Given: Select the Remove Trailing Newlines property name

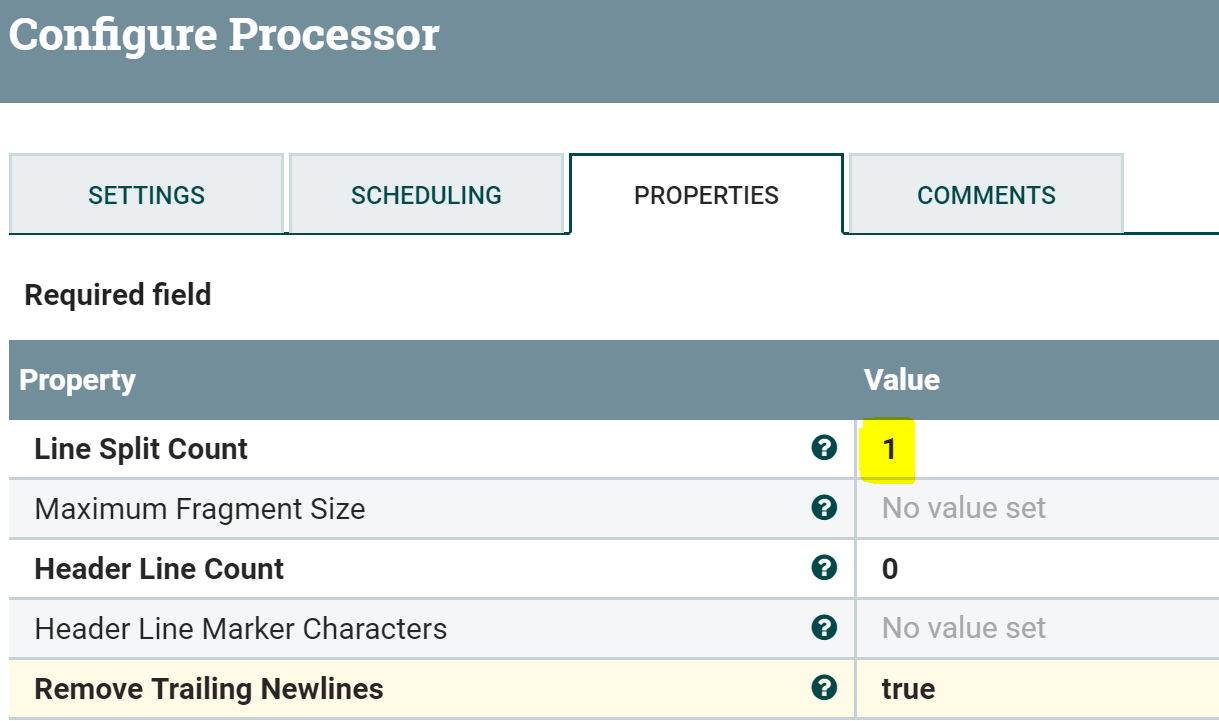Looking at the screenshot, I should (x=210, y=688).
